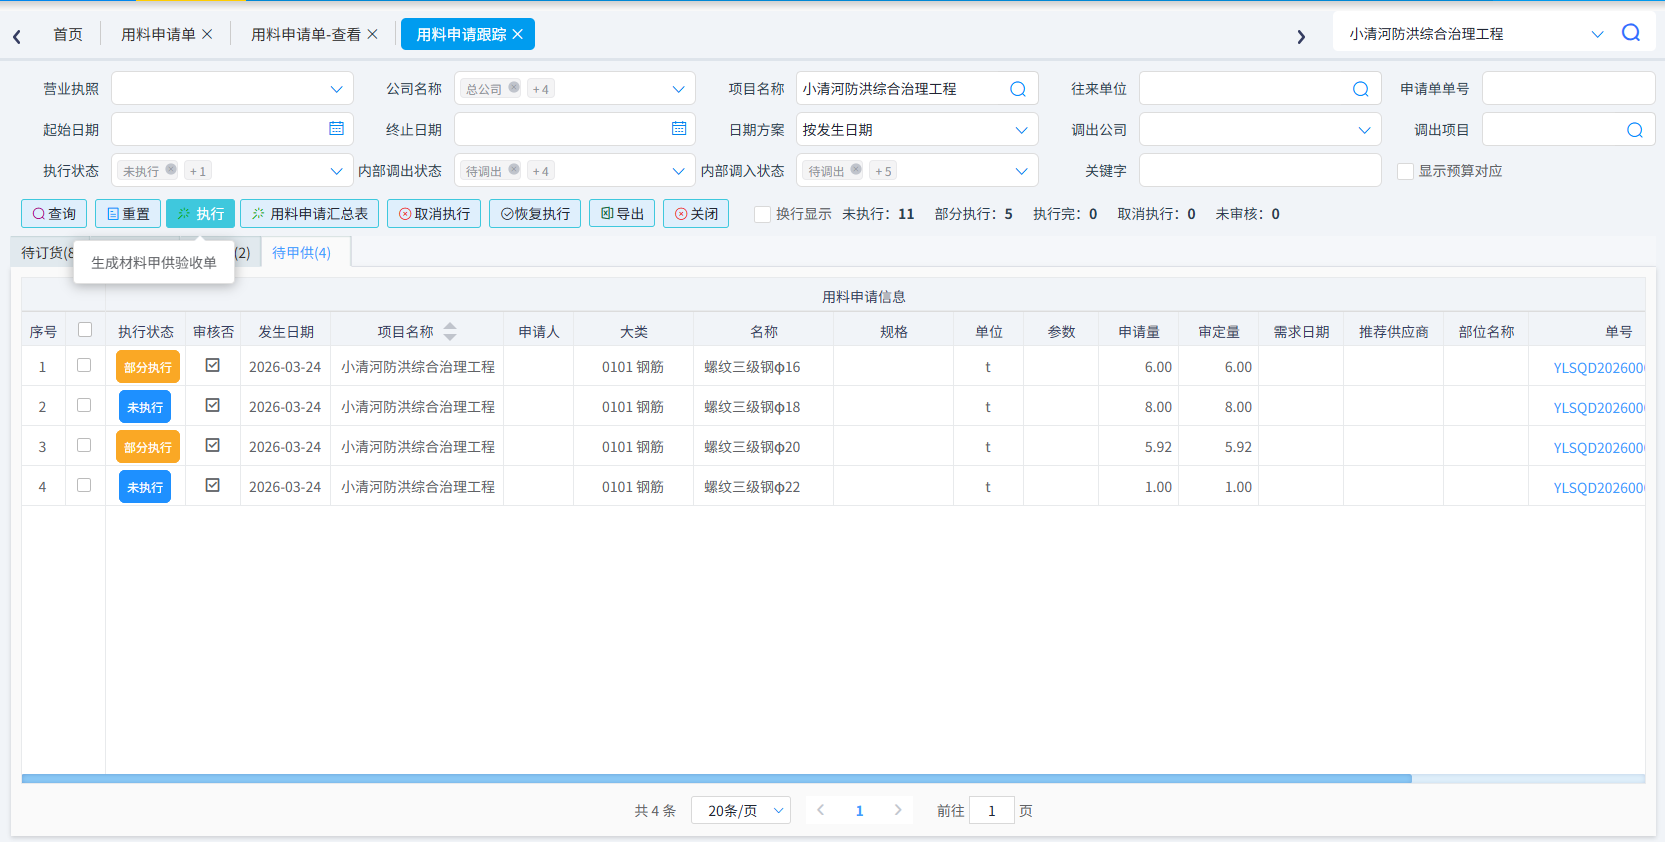This screenshot has width=1665, height=842.
Task: Open calendar picker for 终止日期
Action: (x=679, y=129)
